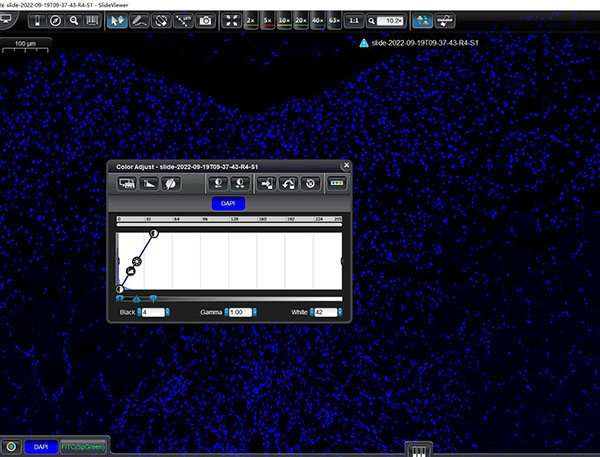Select the fit-to-window icon
The image size is (600, 457).
232,20
